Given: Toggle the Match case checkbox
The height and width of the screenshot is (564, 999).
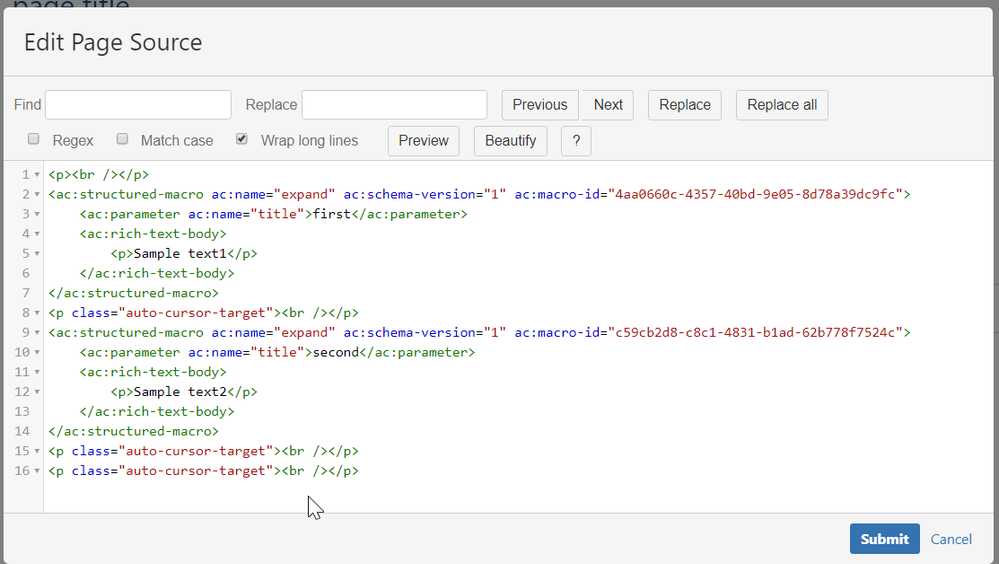Looking at the screenshot, I should 122,139.
